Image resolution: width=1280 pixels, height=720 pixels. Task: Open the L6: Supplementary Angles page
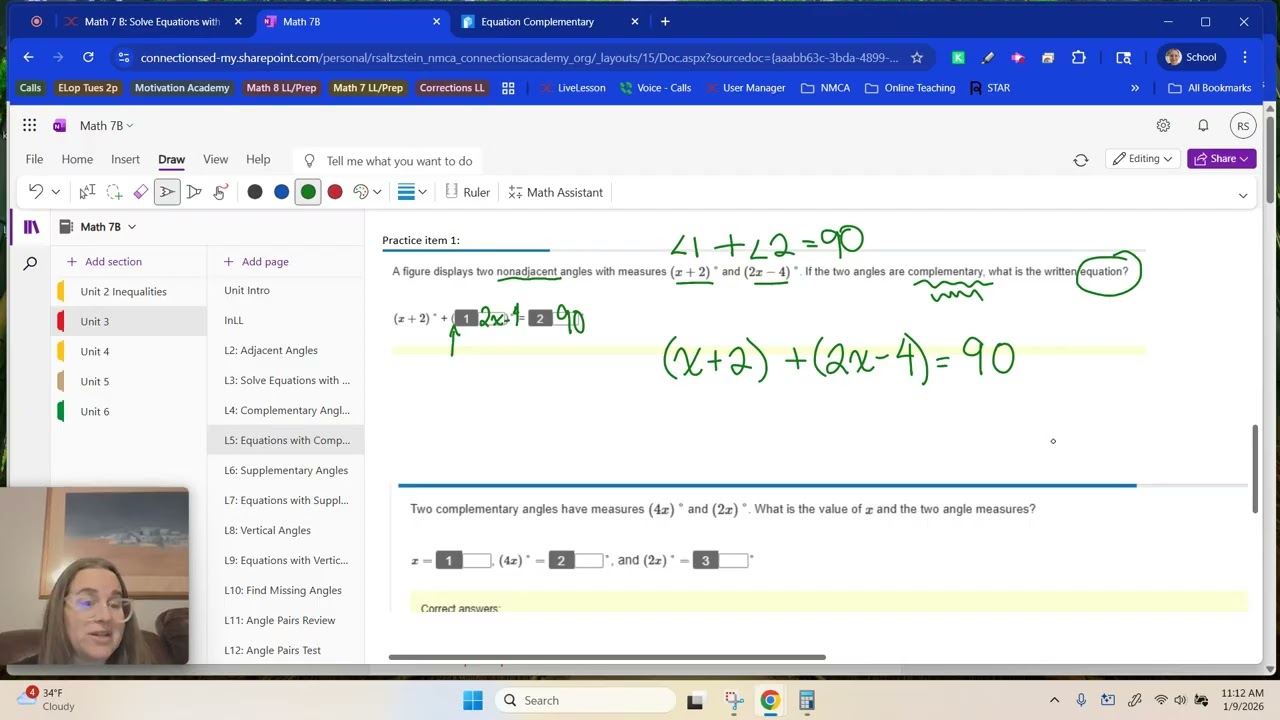286,470
